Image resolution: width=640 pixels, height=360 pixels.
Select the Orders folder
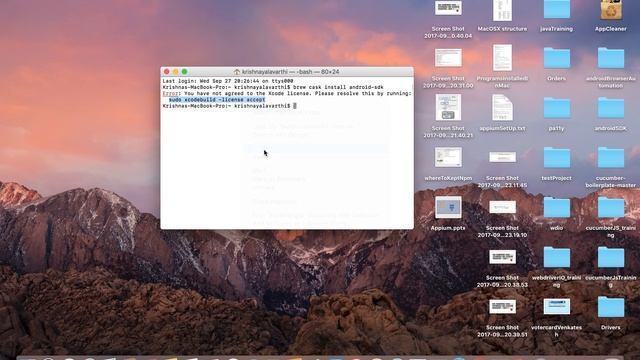[556, 58]
